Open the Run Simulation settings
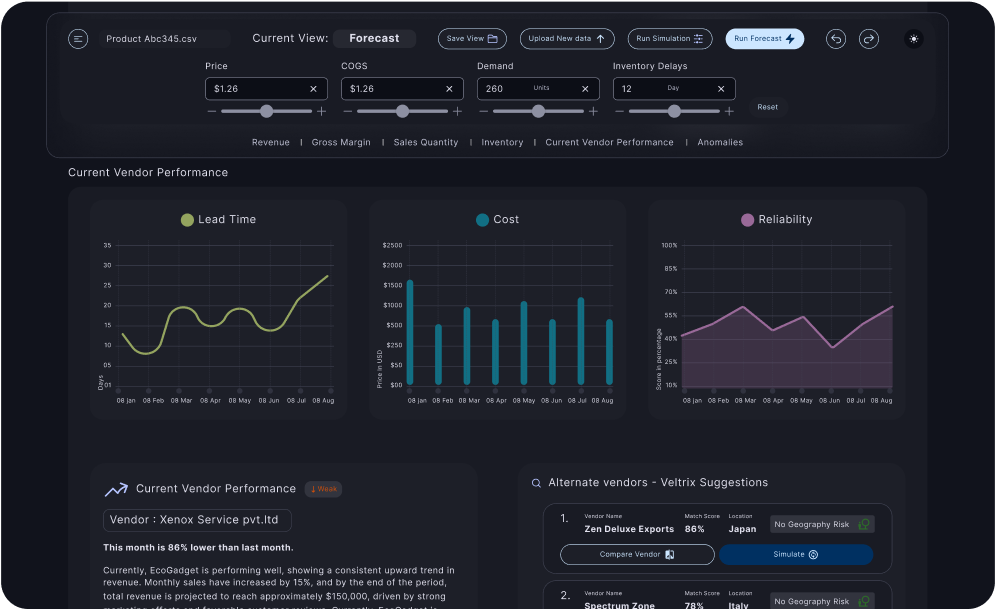Image resolution: width=995 pixels, height=609 pixels. click(670, 39)
